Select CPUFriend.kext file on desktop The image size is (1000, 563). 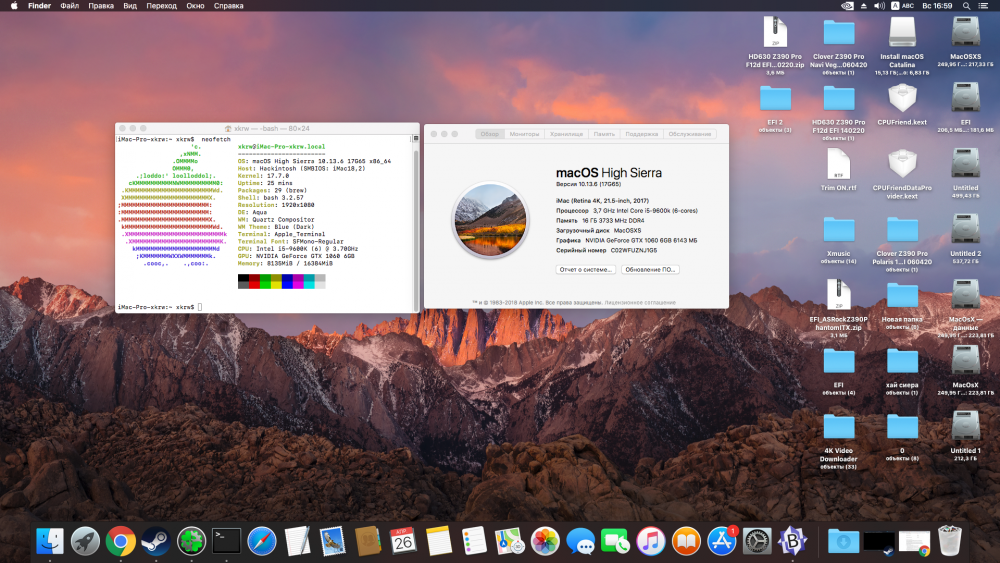902,99
